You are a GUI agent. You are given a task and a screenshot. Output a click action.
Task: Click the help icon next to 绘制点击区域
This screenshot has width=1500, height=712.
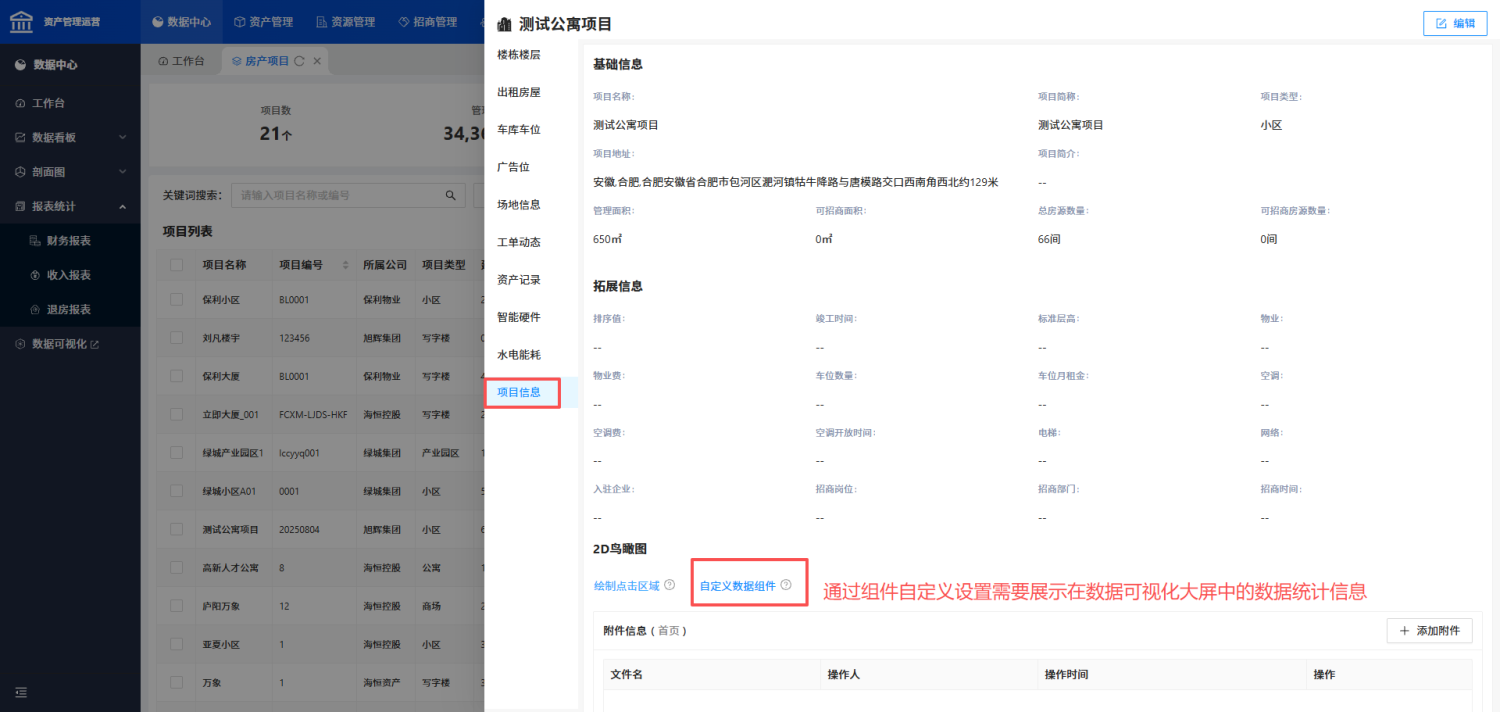click(670, 585)
